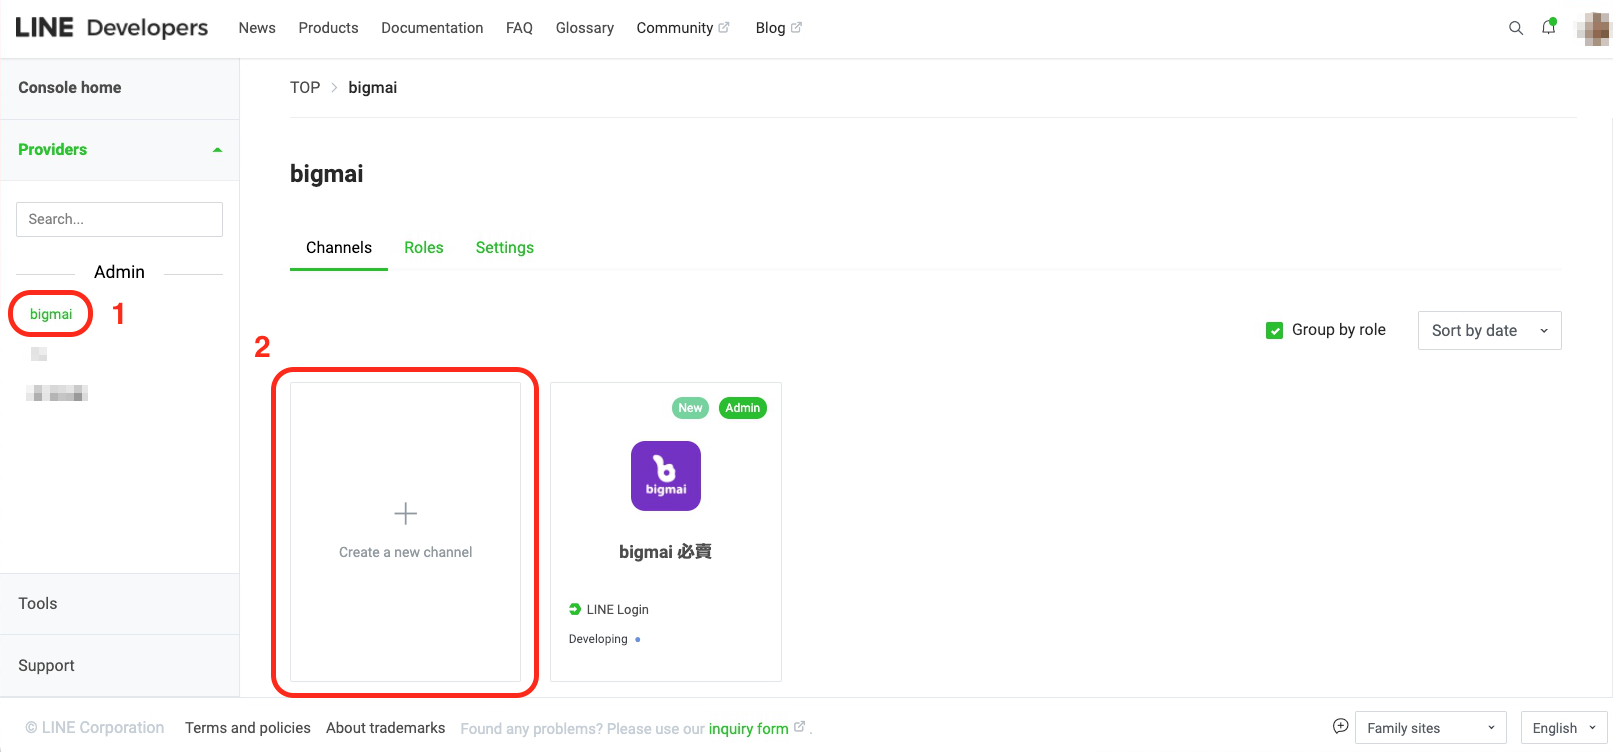Click LINE Corporation copyright text
The height and width of the screenshot is (752, 1613).
(95, 728)
